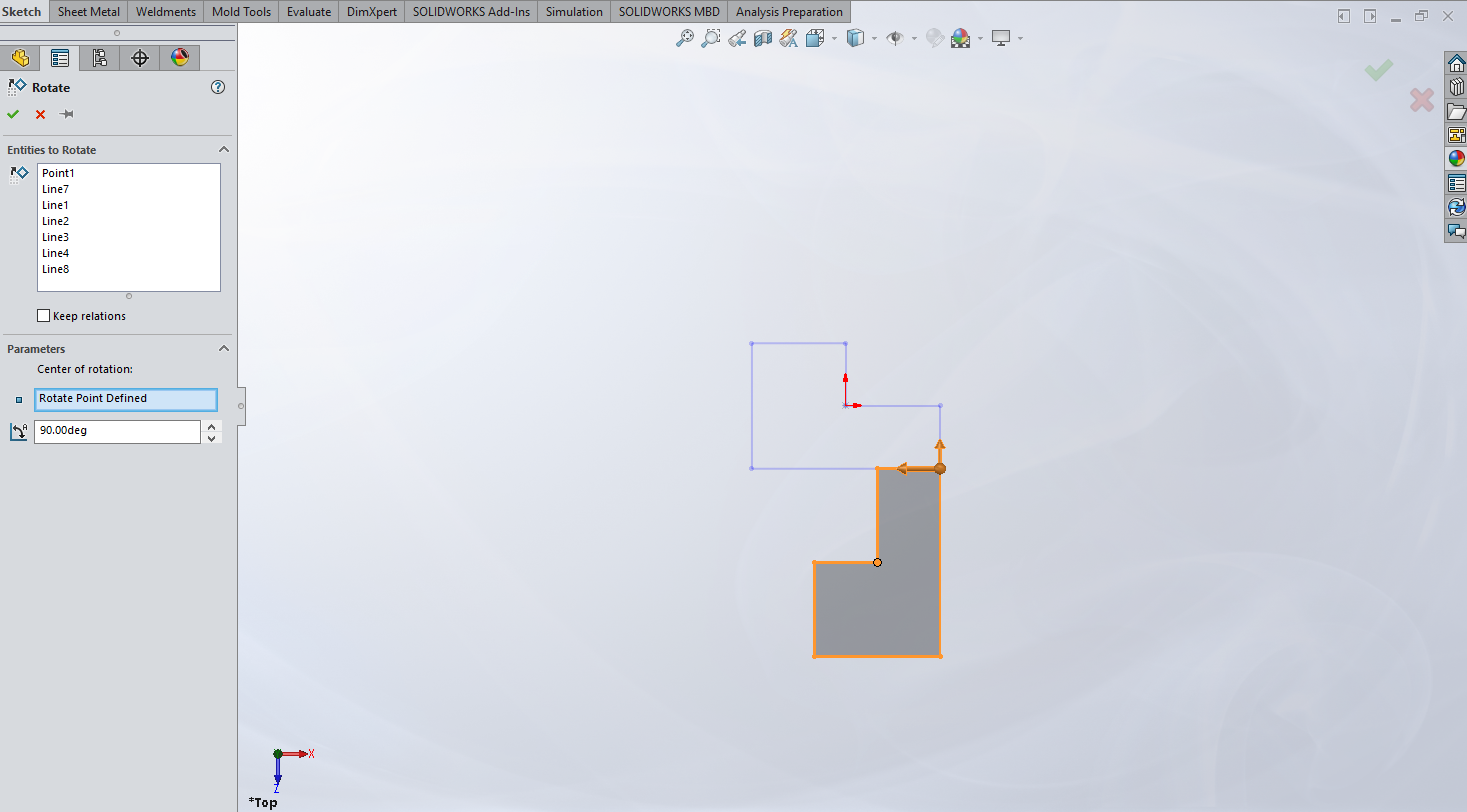Collapse the Parameters section
1467x812 pixels.
click(224, 349)
